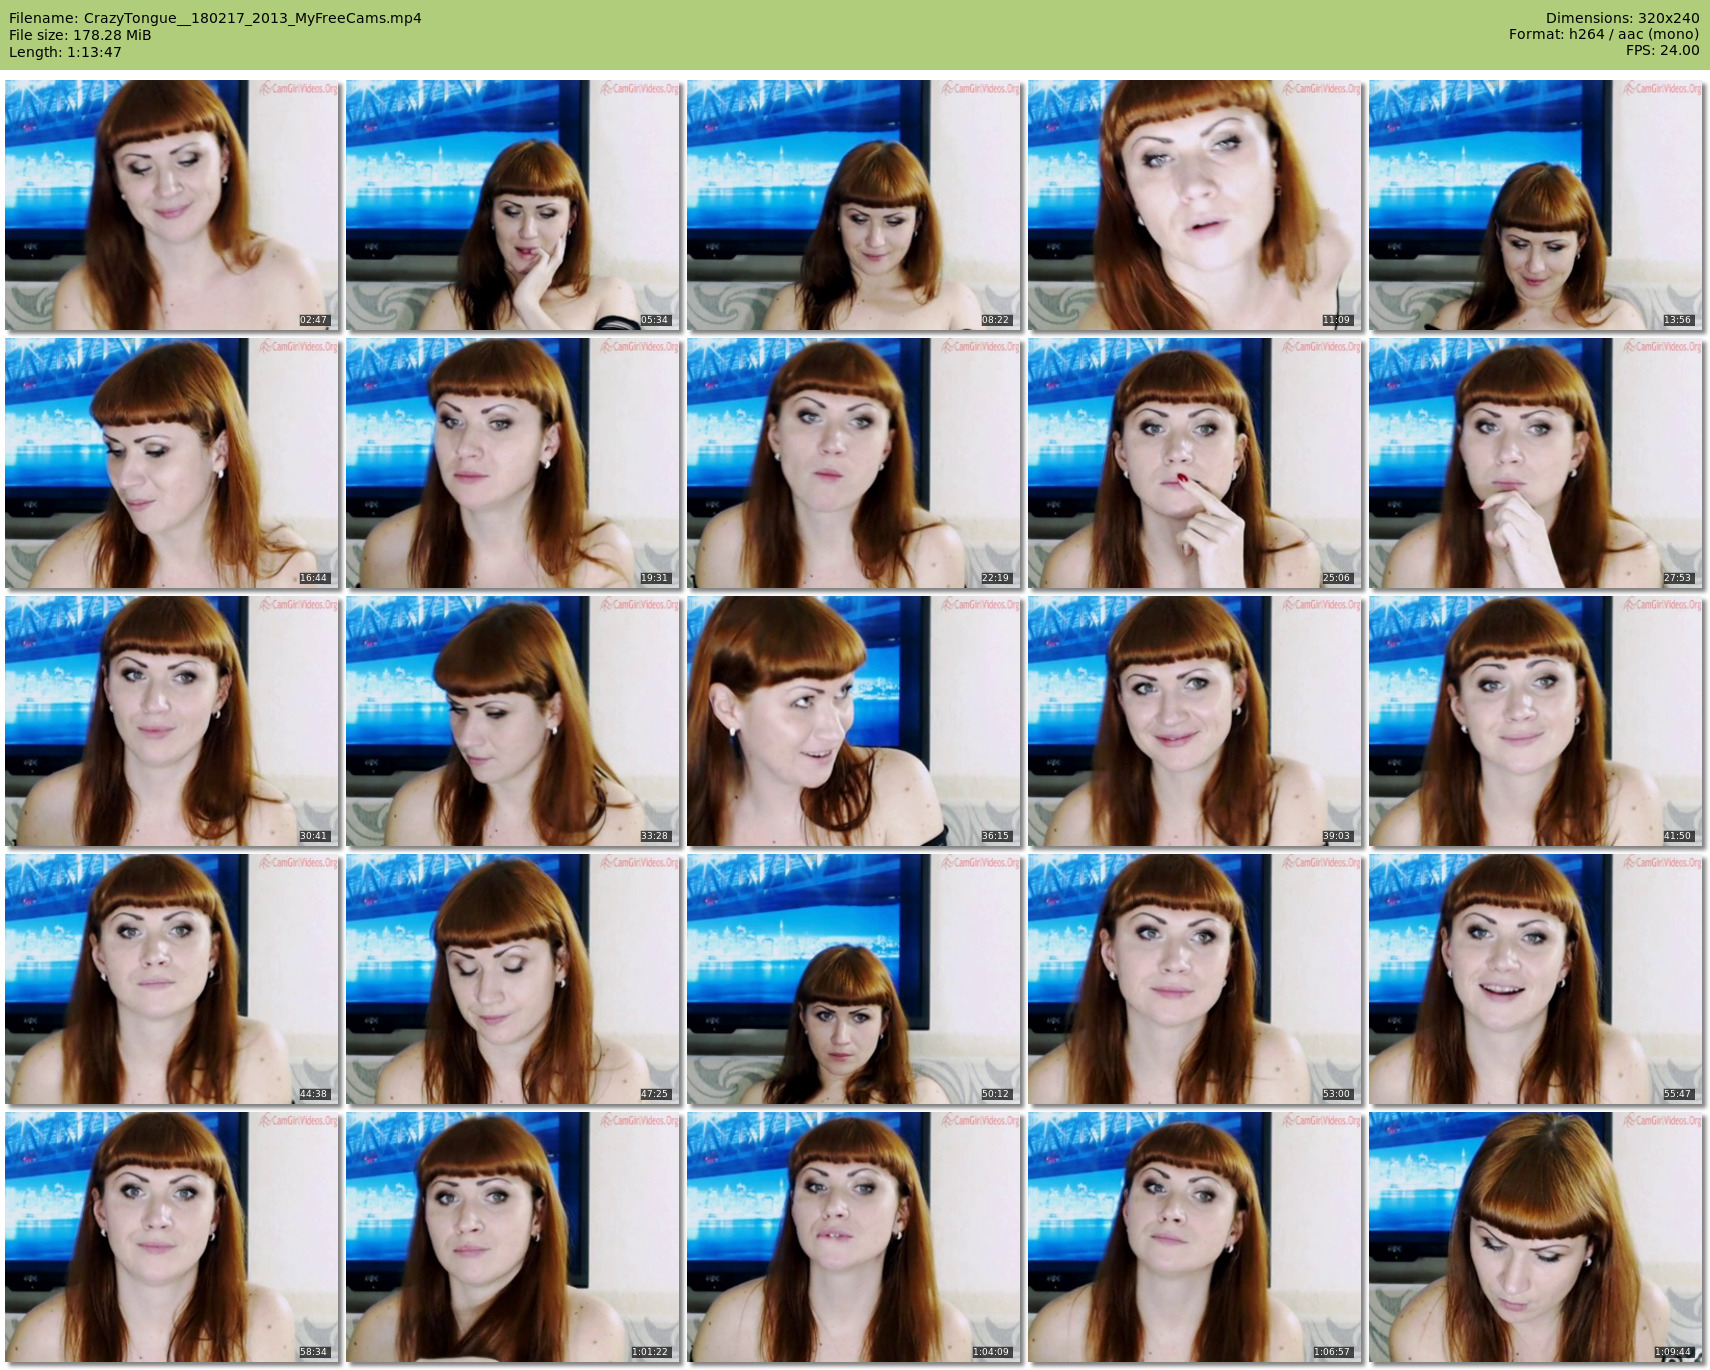
Task: Select the thumbnail at 25:06
Action: tap(1195, 463)
